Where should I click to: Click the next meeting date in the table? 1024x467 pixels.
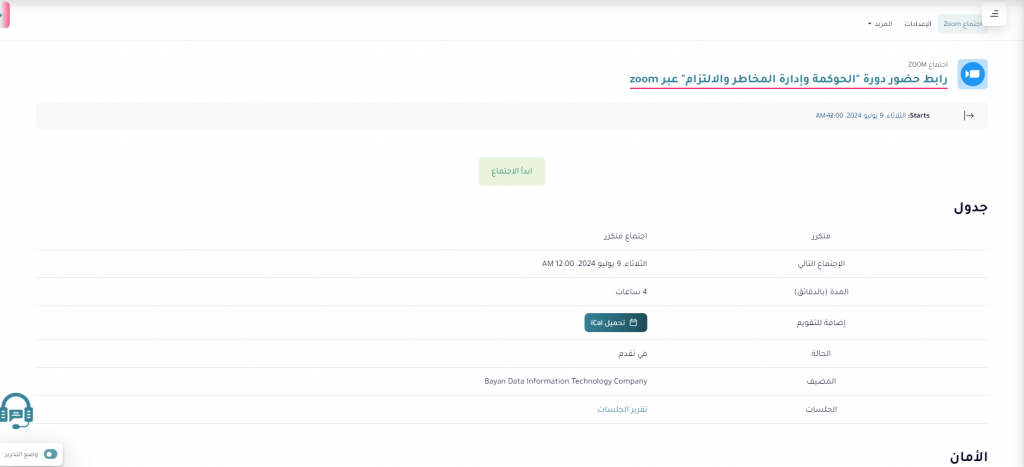588,264
